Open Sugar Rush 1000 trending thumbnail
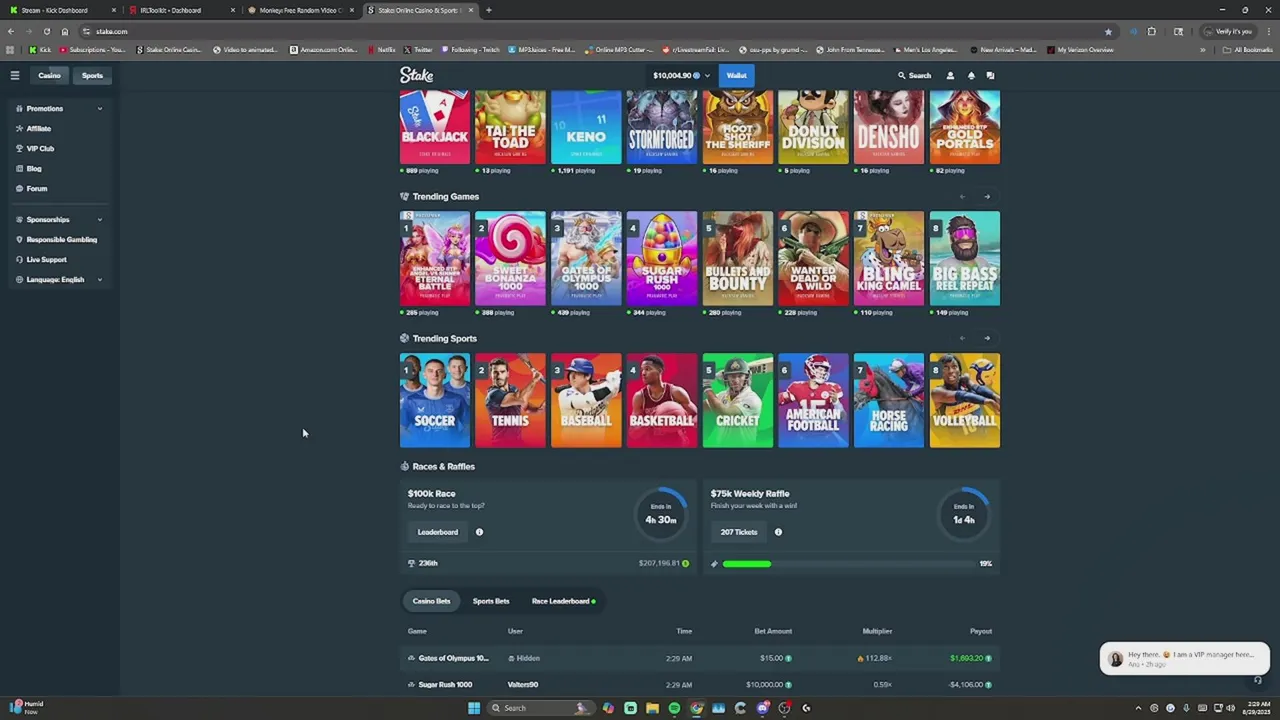 tap(662, 258)
